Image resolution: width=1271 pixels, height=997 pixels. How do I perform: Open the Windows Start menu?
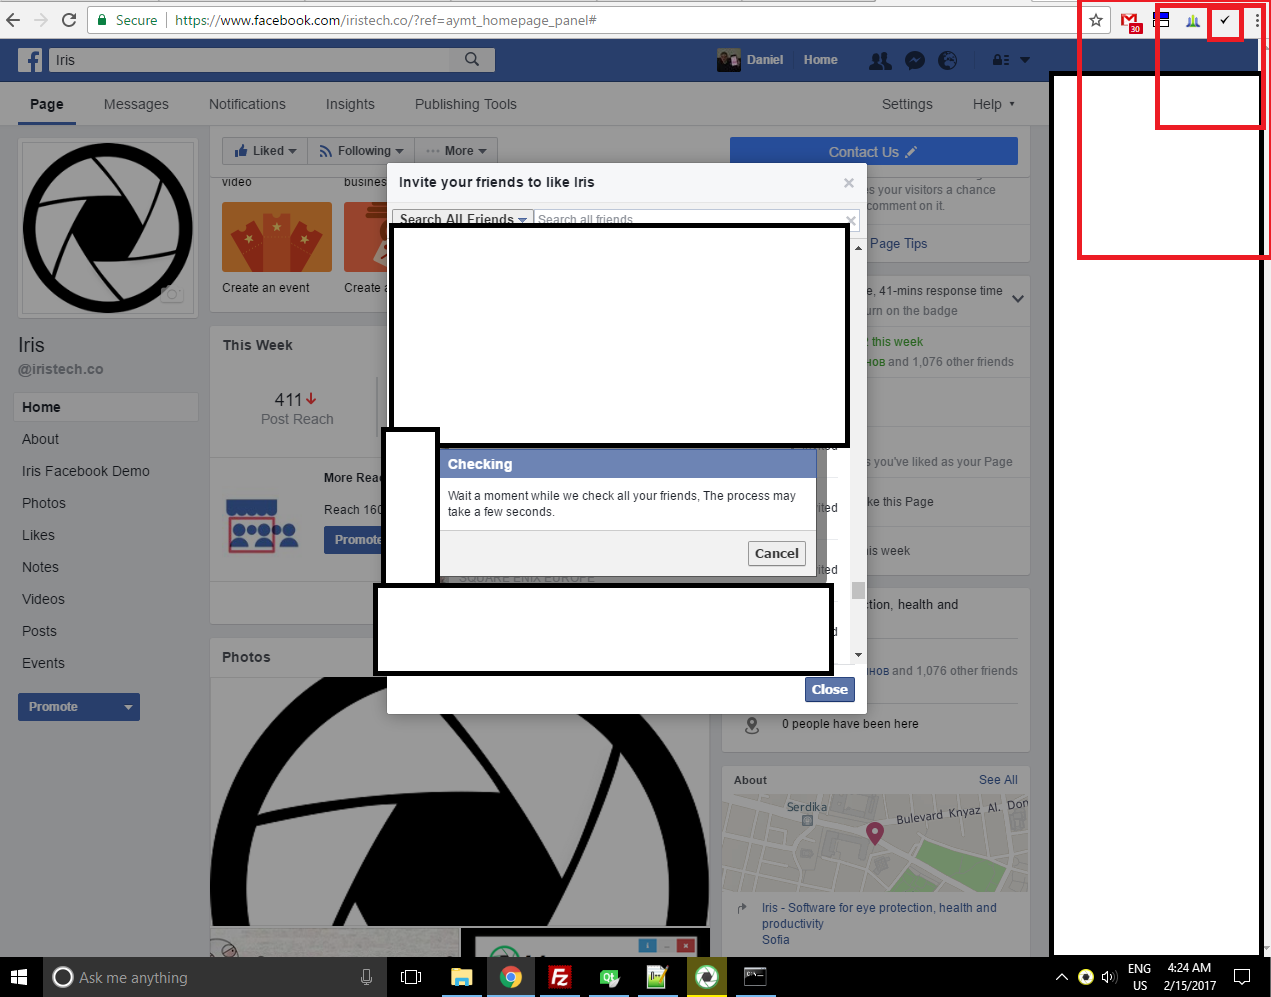pos(17,977)
